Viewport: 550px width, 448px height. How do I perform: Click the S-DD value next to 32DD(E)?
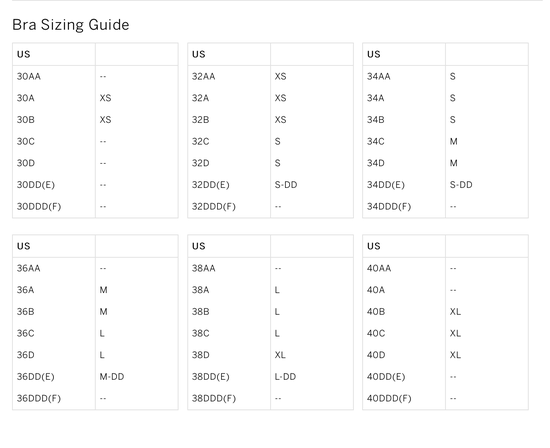286,185
